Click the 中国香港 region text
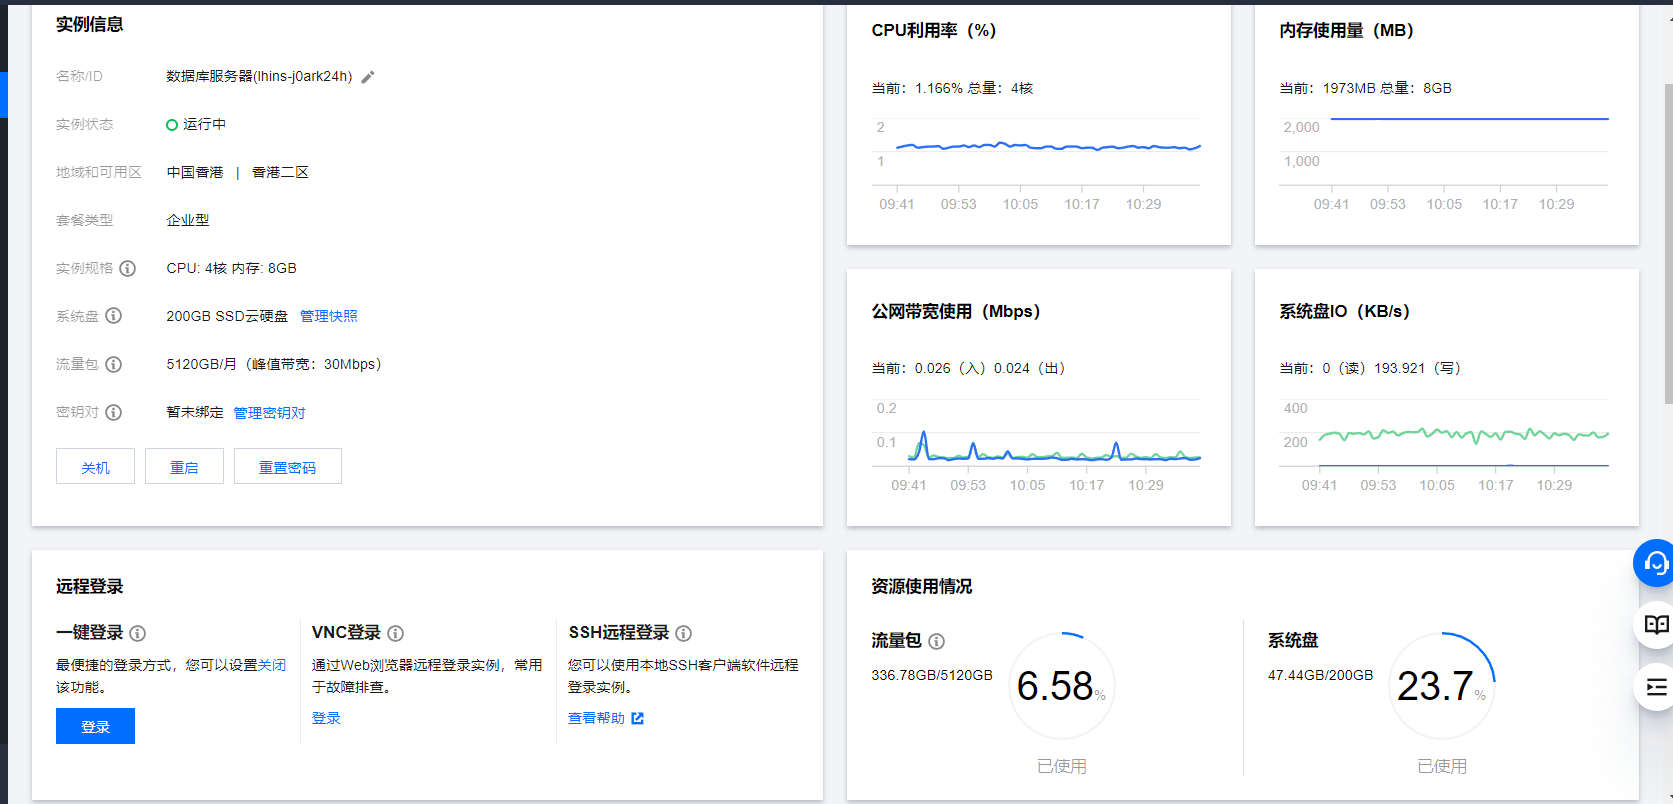This screenshot has height=804, width=1673. pyautogui.click(x=195, y=172)
